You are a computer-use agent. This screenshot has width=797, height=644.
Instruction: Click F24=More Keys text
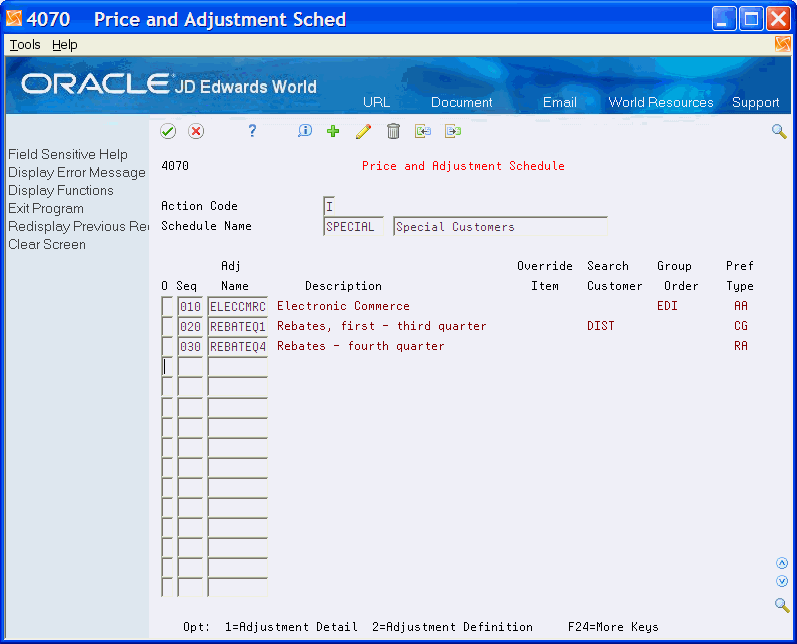[x=613, y=627]
